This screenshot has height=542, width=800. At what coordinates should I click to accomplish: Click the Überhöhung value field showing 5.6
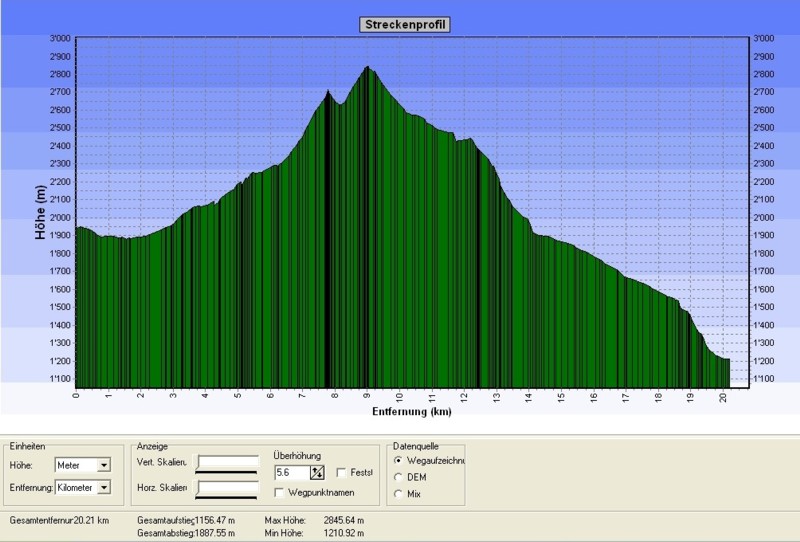(x=290, y=473)
